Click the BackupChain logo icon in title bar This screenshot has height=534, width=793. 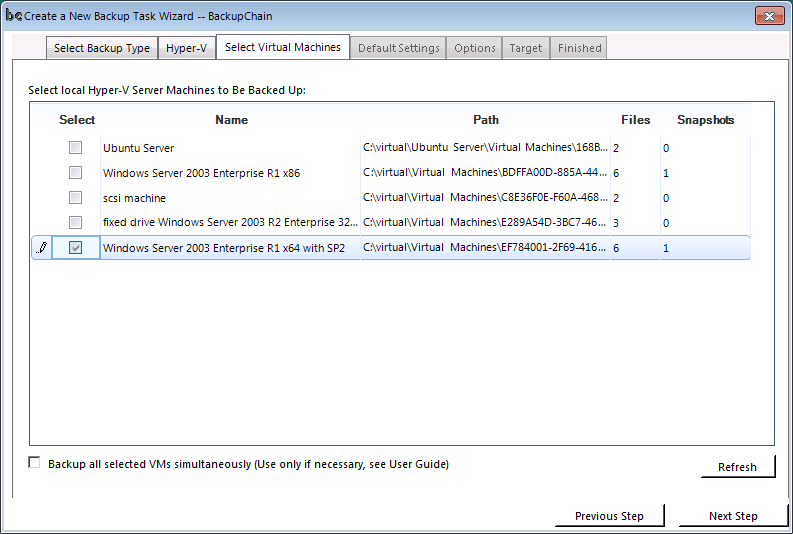14,16
